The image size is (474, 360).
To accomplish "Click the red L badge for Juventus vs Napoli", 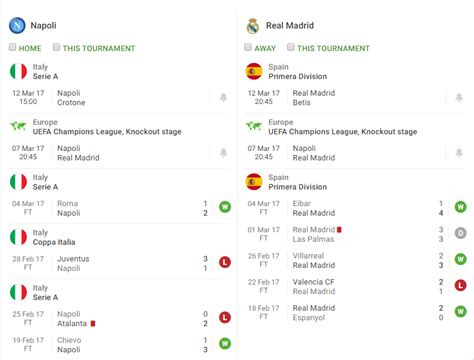I will (225, 262).
